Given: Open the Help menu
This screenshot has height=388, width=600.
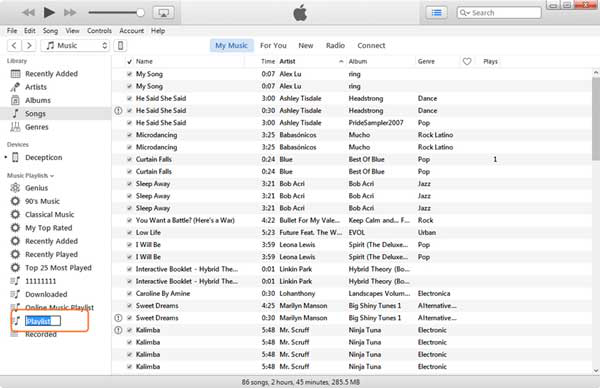Looking at the screenshot, I should tap(158, 31).
